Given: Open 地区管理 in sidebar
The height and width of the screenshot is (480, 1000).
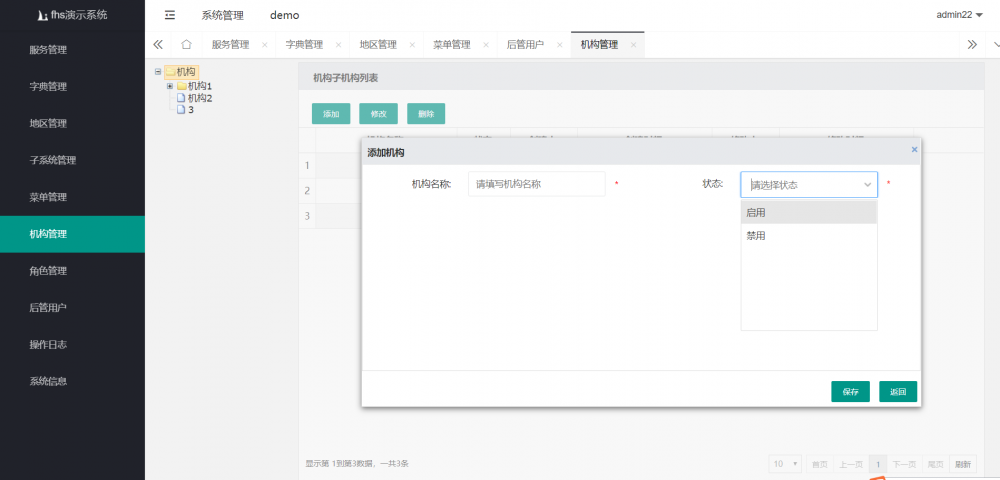Looking at the screenshot, I should pos(72,123).
